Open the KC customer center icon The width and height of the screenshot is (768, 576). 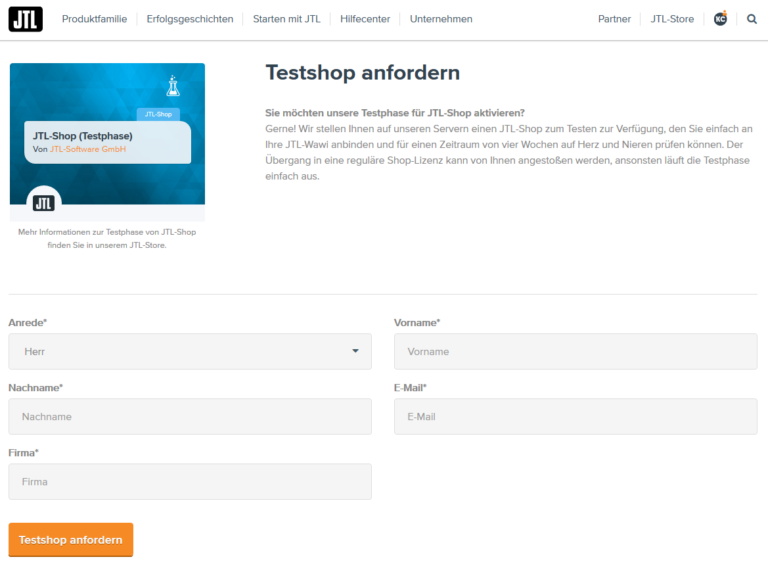point(720,19)
